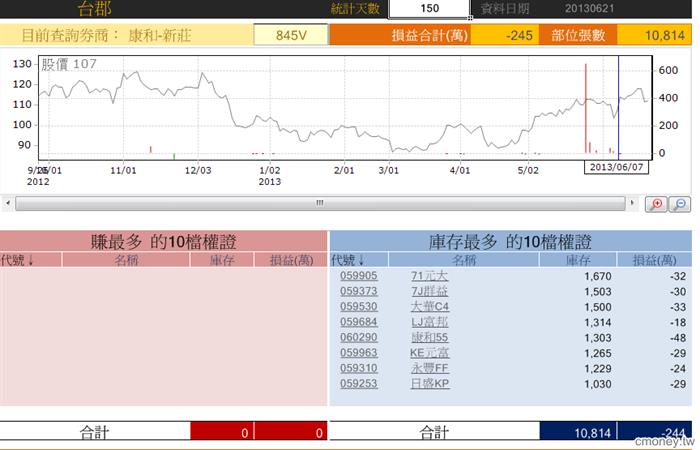Viewport: 700px width, 450px height.
Task: Open warrant code 059373 link
Action: [x=358, y=291]
